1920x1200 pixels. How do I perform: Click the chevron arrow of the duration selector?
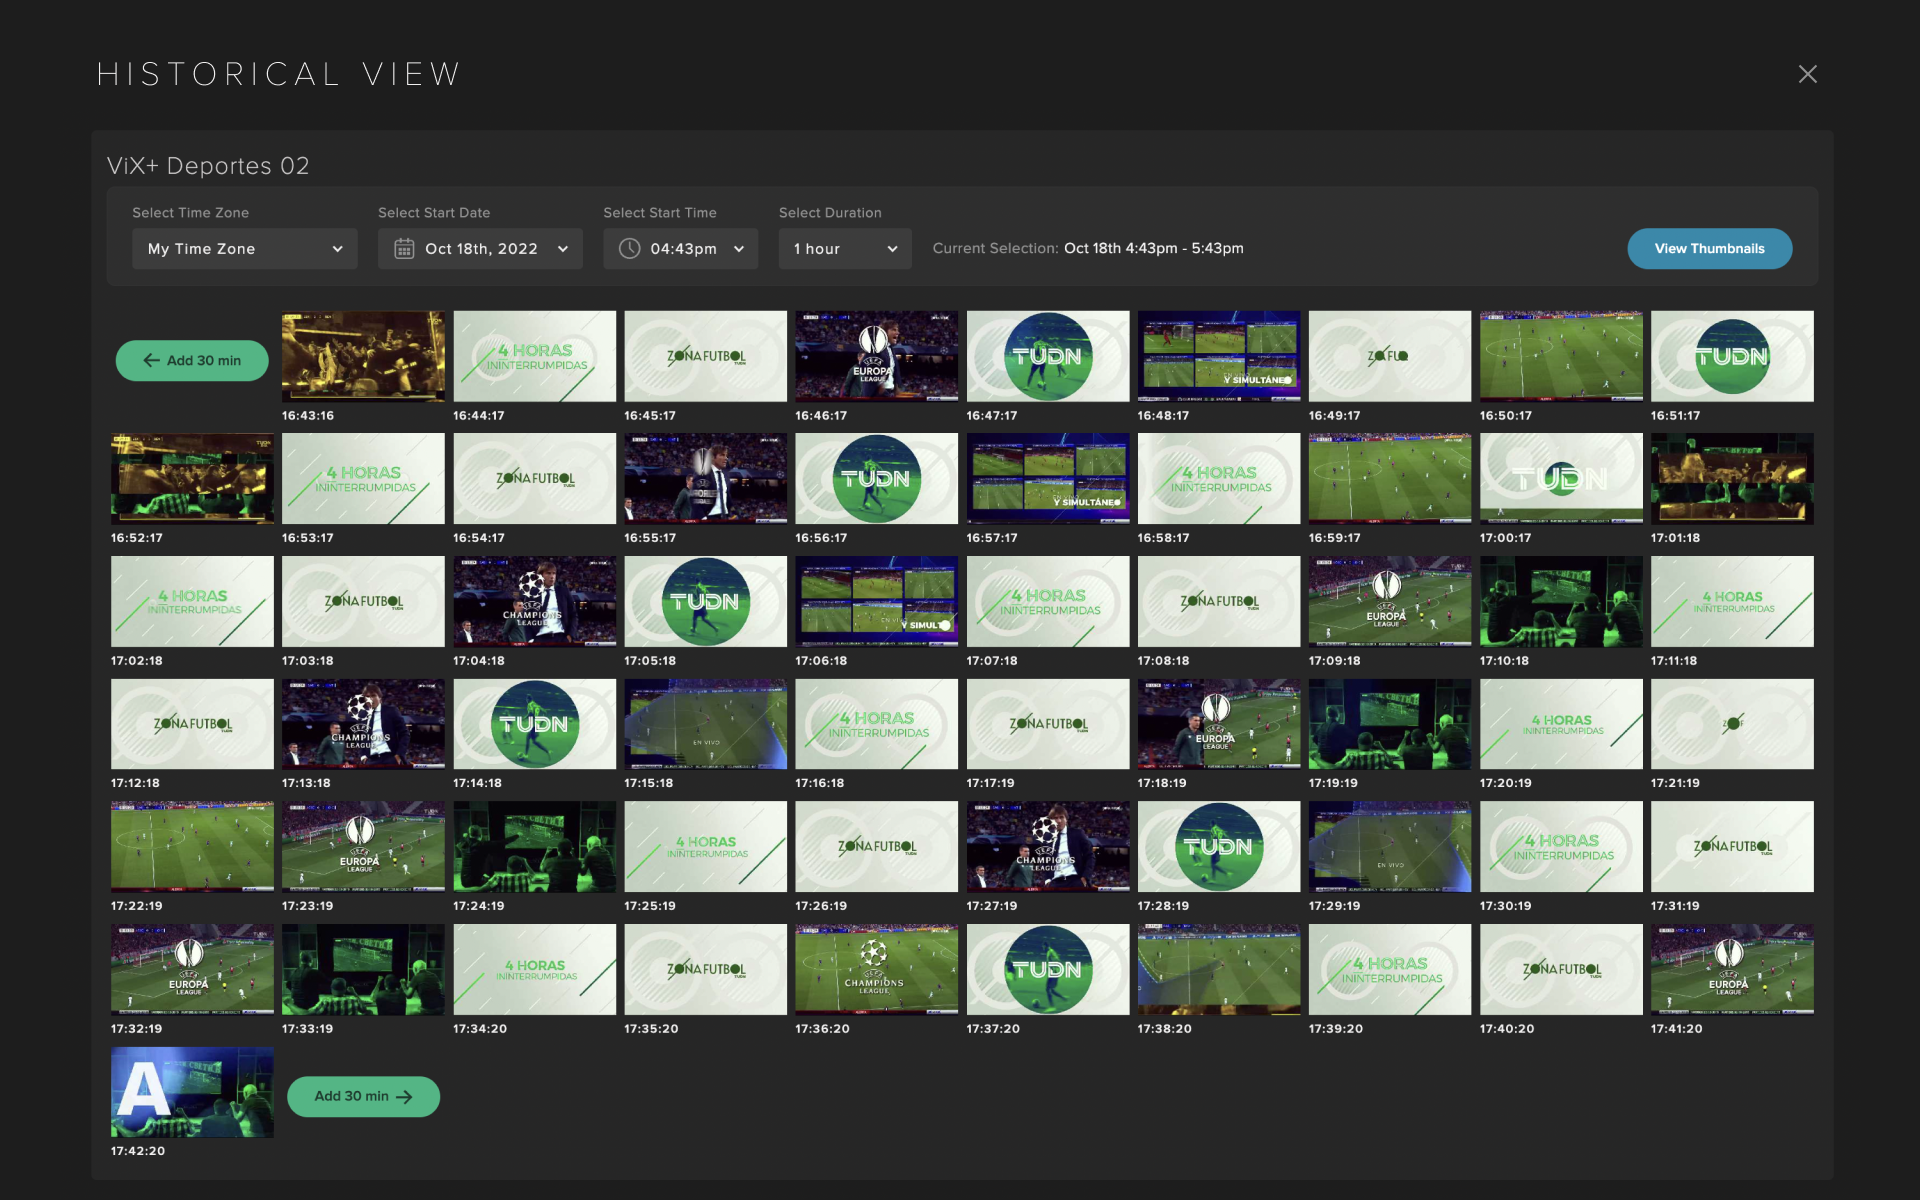click(892, 249)
